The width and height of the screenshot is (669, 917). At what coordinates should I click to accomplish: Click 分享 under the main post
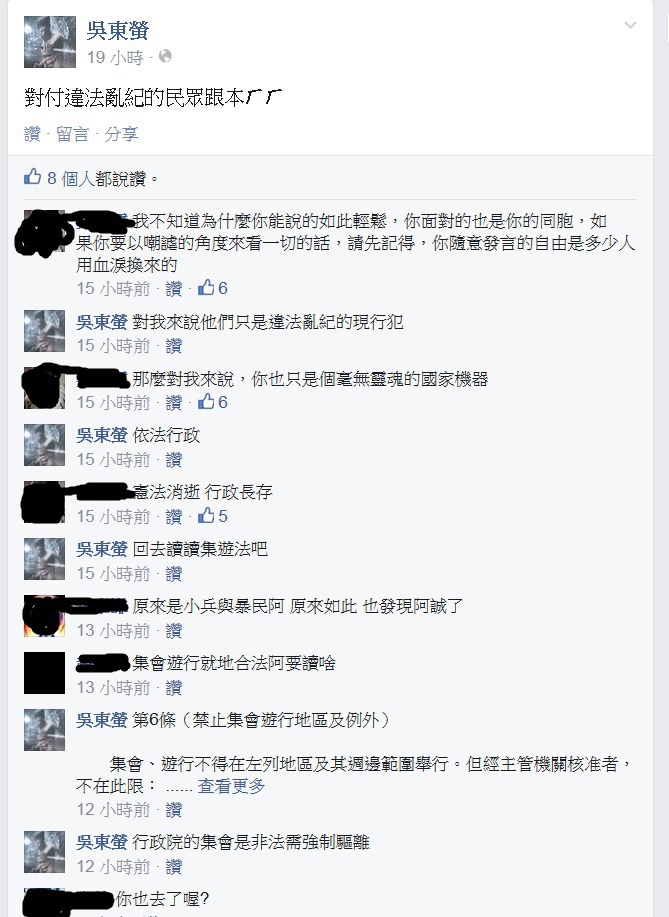[x=121, y=134]
